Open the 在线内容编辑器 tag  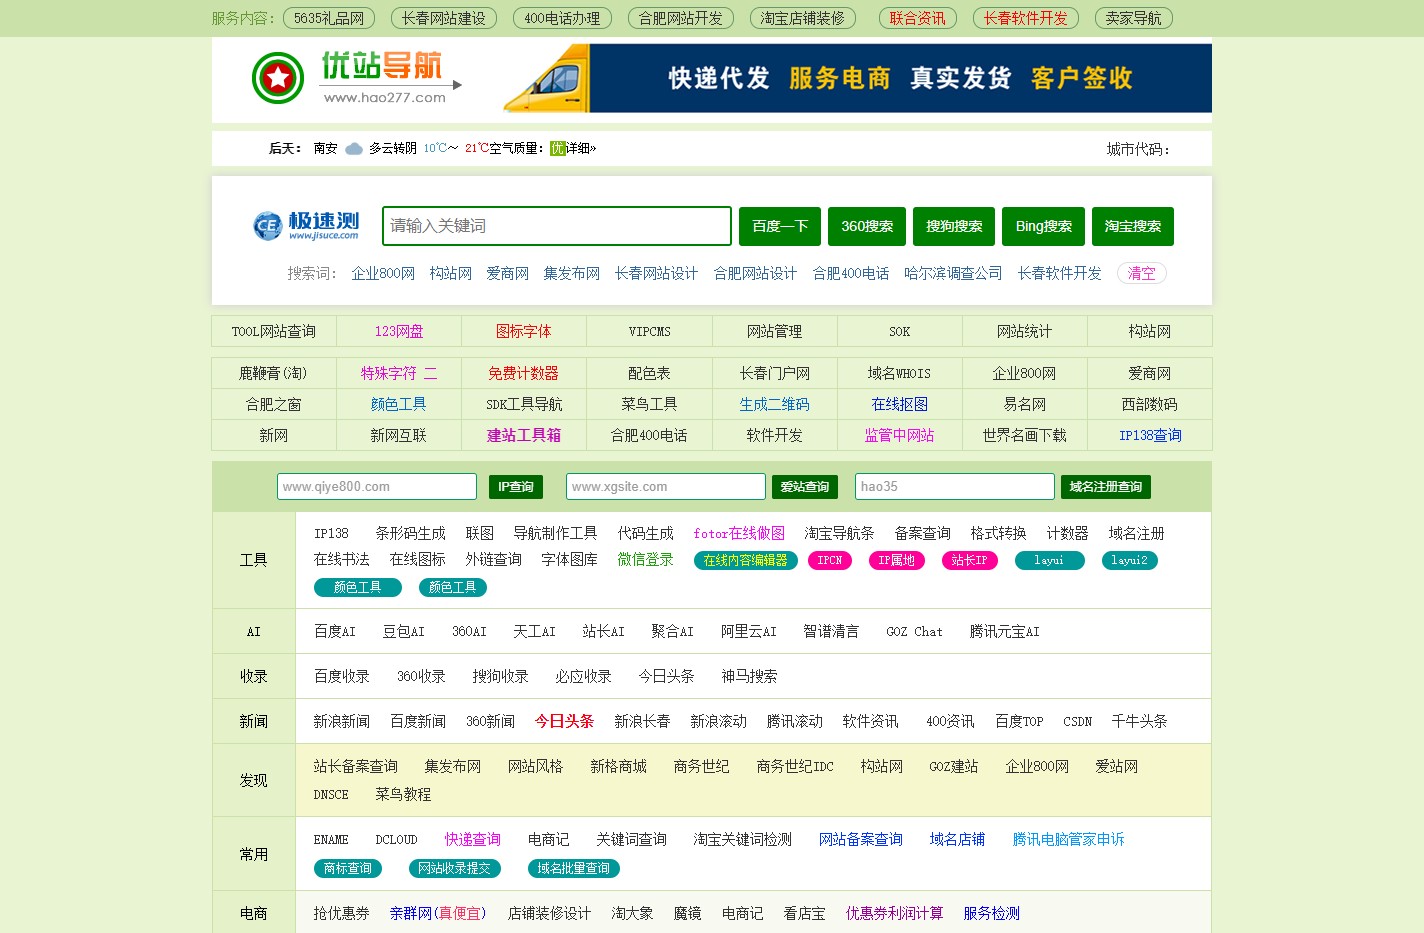[x=746, y=561]
